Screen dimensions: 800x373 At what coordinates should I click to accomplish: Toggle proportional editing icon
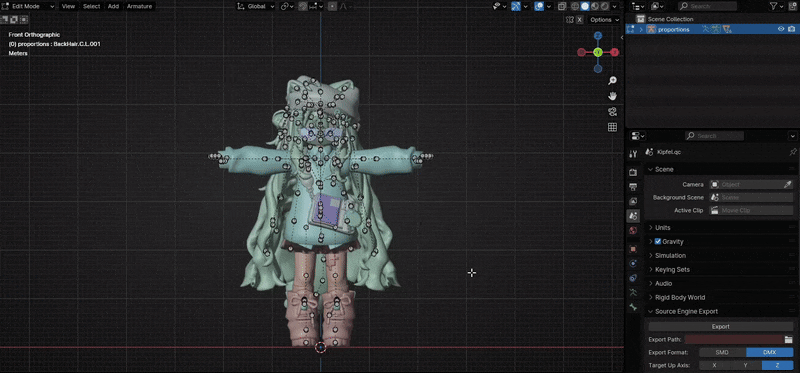332,6
